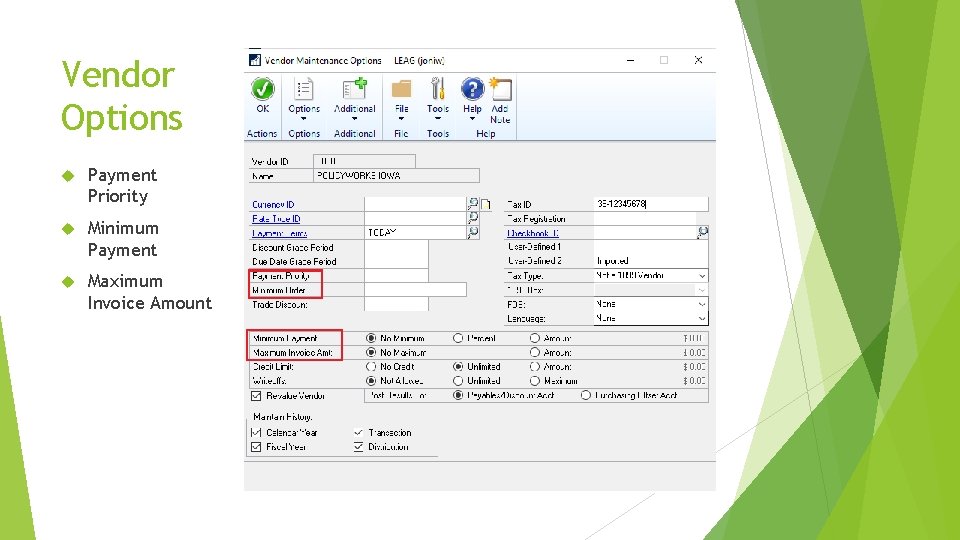Image resolution: width=960 pixels, height=540 pixels.
Task: Open the Rate Type ID lookup magnifier
Action: (x=473, y=218)
